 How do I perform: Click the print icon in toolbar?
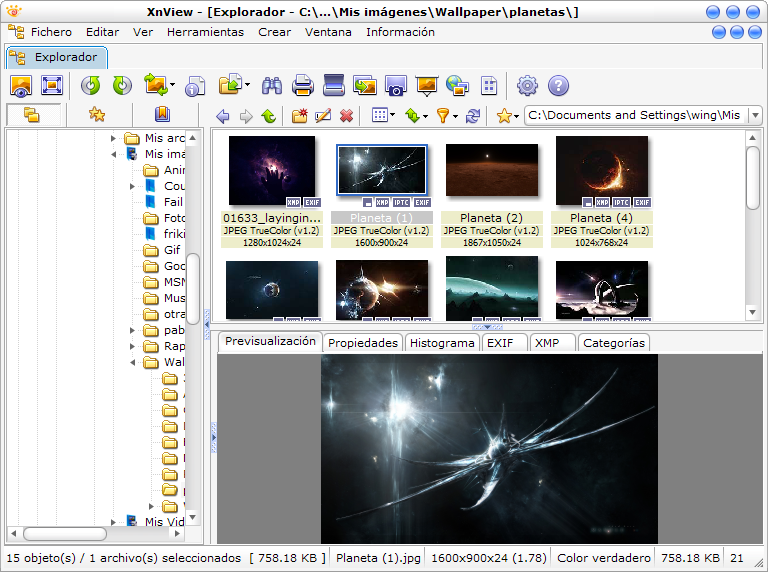click(x=302, y=86)
